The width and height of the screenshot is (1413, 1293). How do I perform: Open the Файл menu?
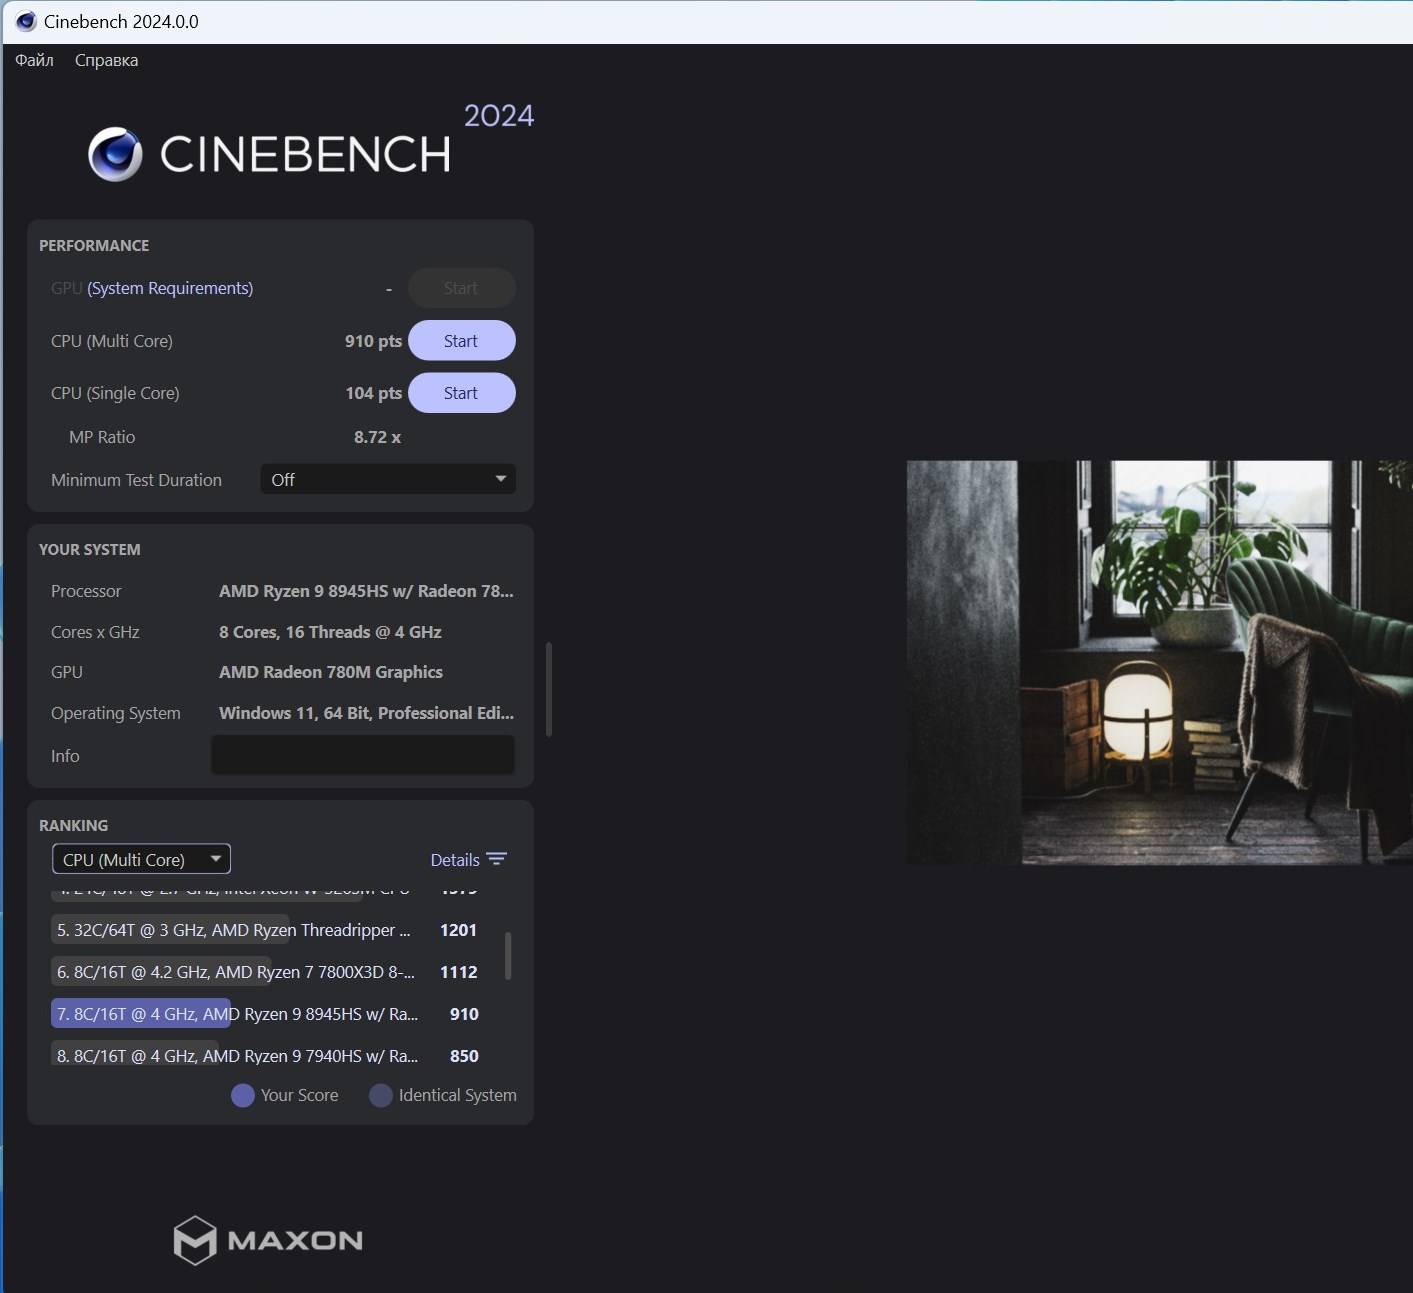[x=34, y=60]
